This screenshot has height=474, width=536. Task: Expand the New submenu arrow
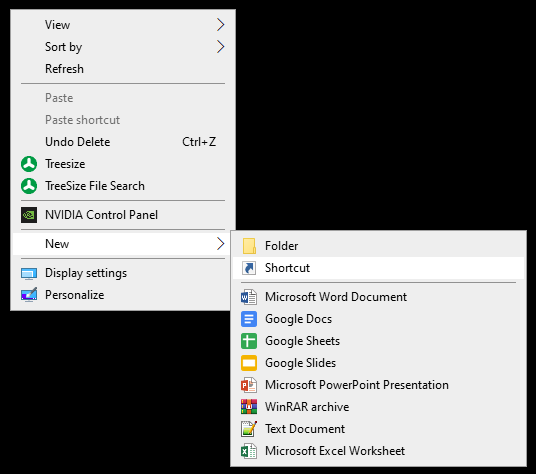pos(220,244)
